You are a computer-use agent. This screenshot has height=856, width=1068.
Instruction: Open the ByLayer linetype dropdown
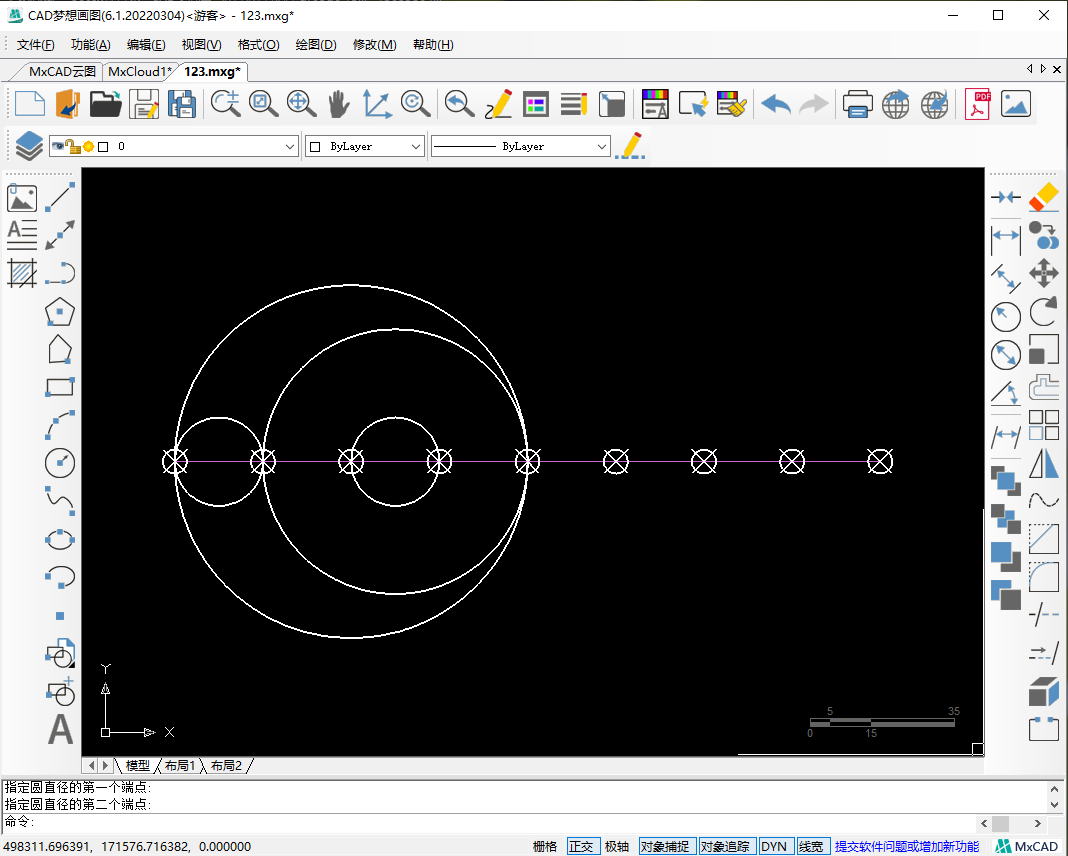[x=601, y=147]
